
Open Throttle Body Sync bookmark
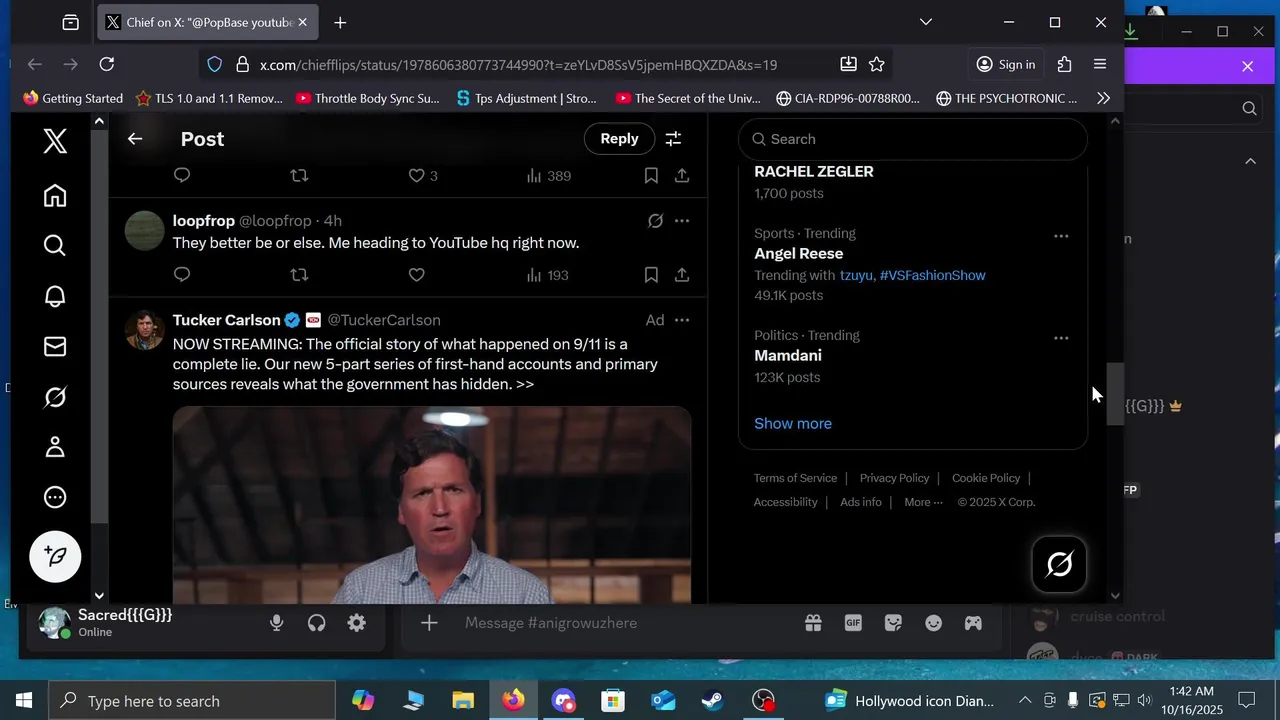pos(368,98)
